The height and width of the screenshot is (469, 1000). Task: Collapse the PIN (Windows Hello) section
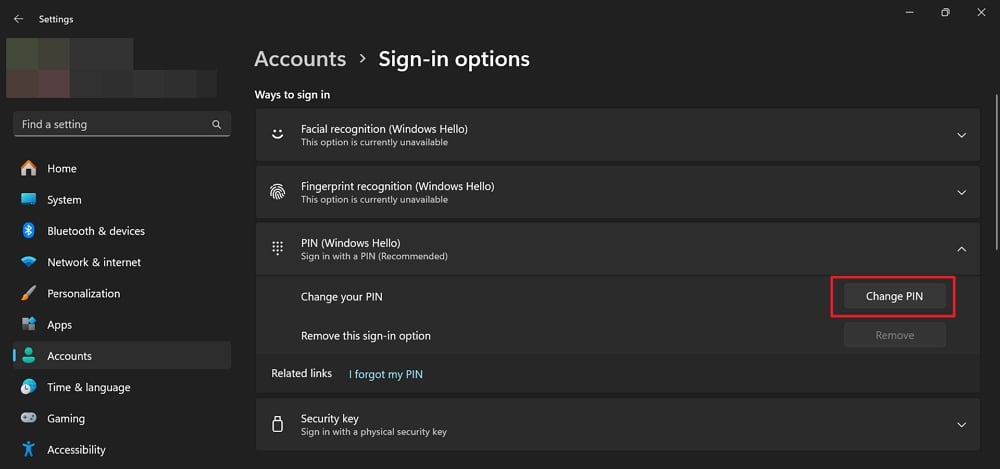[961, 249]
